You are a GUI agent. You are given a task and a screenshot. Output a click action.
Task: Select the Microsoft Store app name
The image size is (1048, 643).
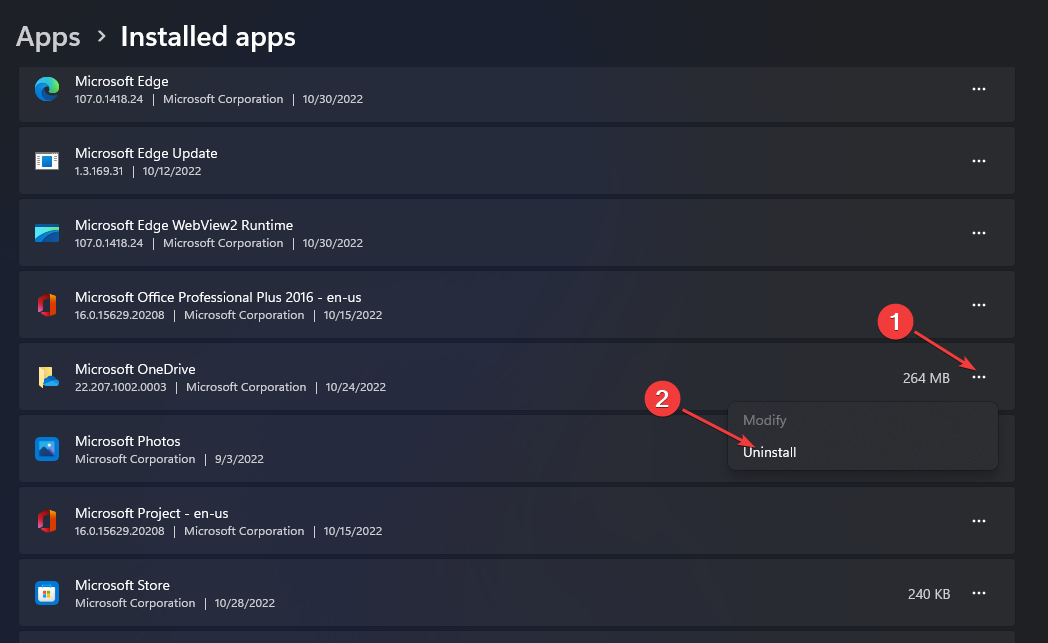tap(122, 586)
